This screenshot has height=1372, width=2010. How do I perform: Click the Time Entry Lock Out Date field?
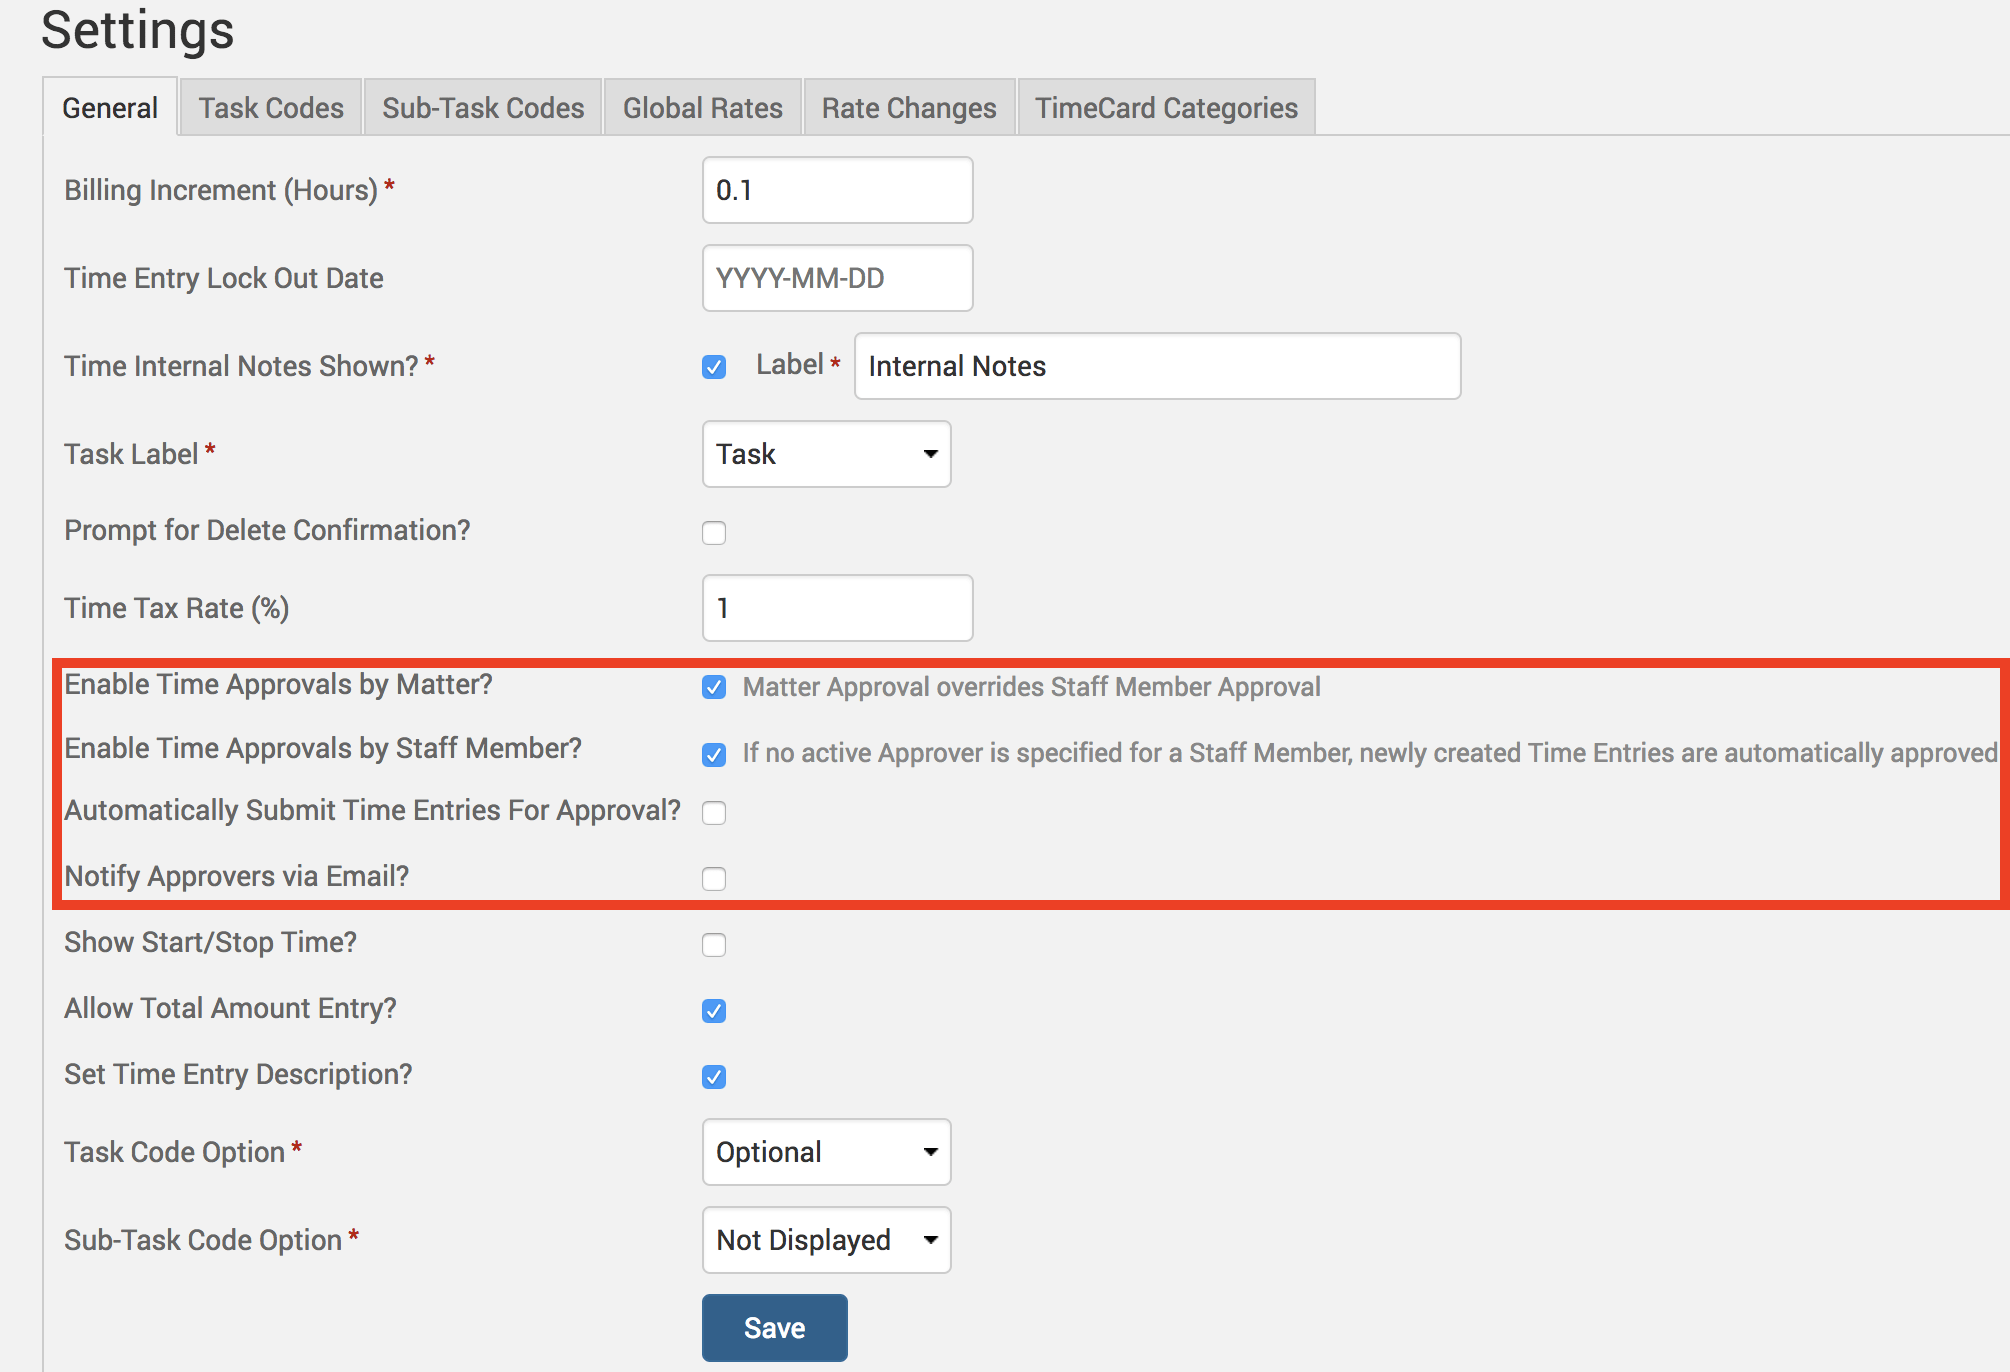[837, 278]
